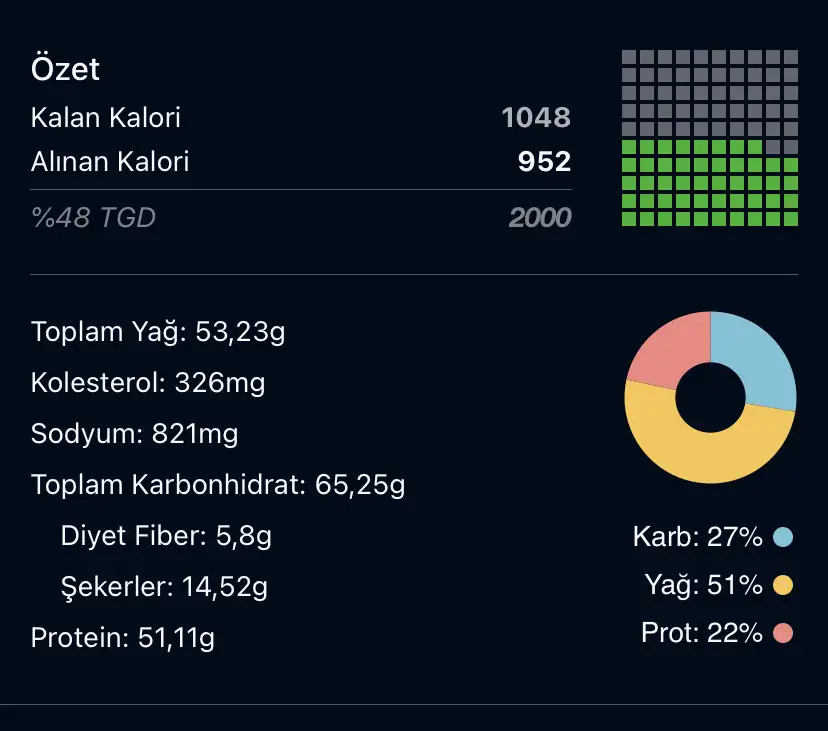This screenshot has height=731, width=828.
Task: Click the calorie progress grid chart
Action: pyautogui.click(x=710, y=138)
